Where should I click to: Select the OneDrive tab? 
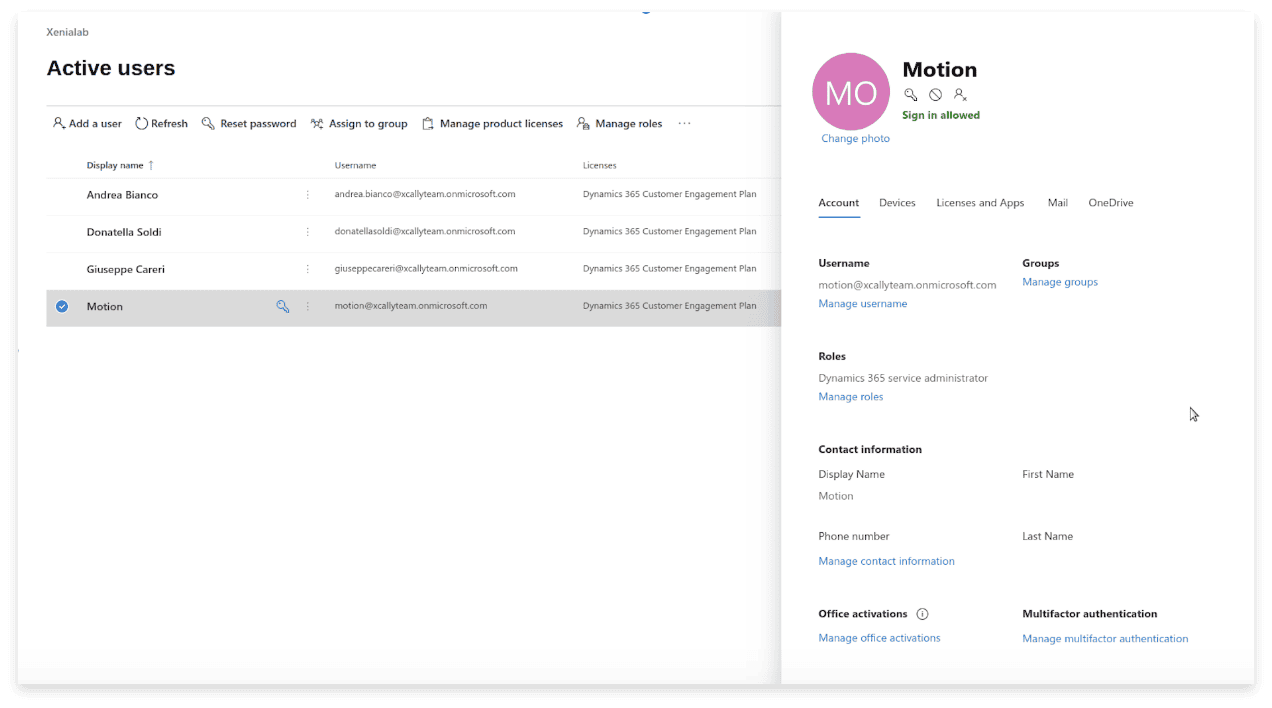click(1111, 203)
